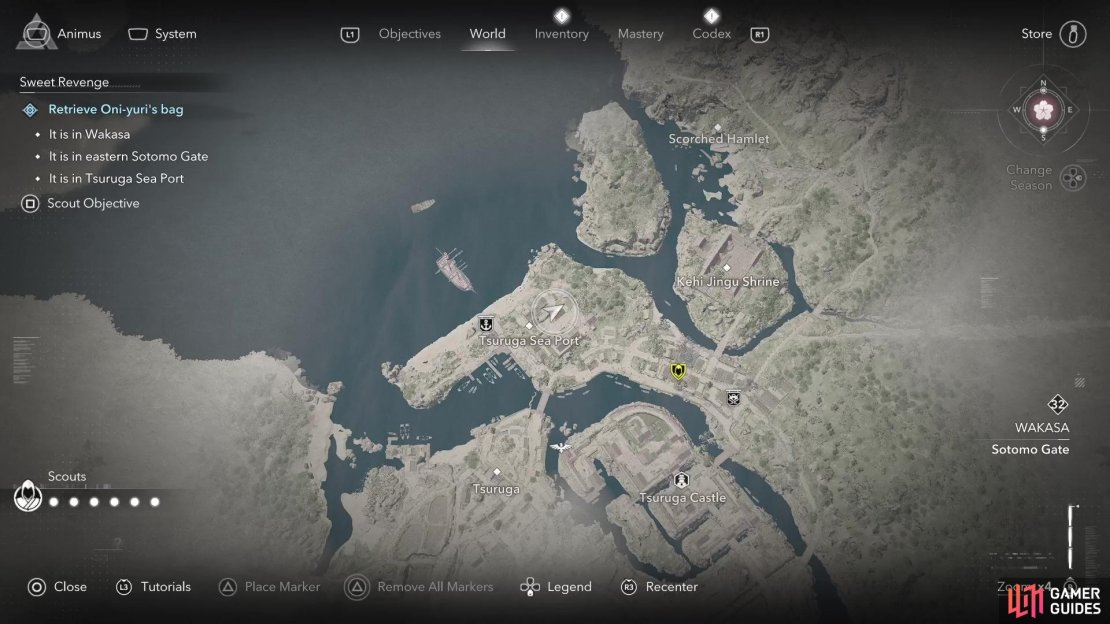Click the Tsuruga Castle icon
Screen dimensions: 1110x624
pyautogui.click(x=681, y=480)
